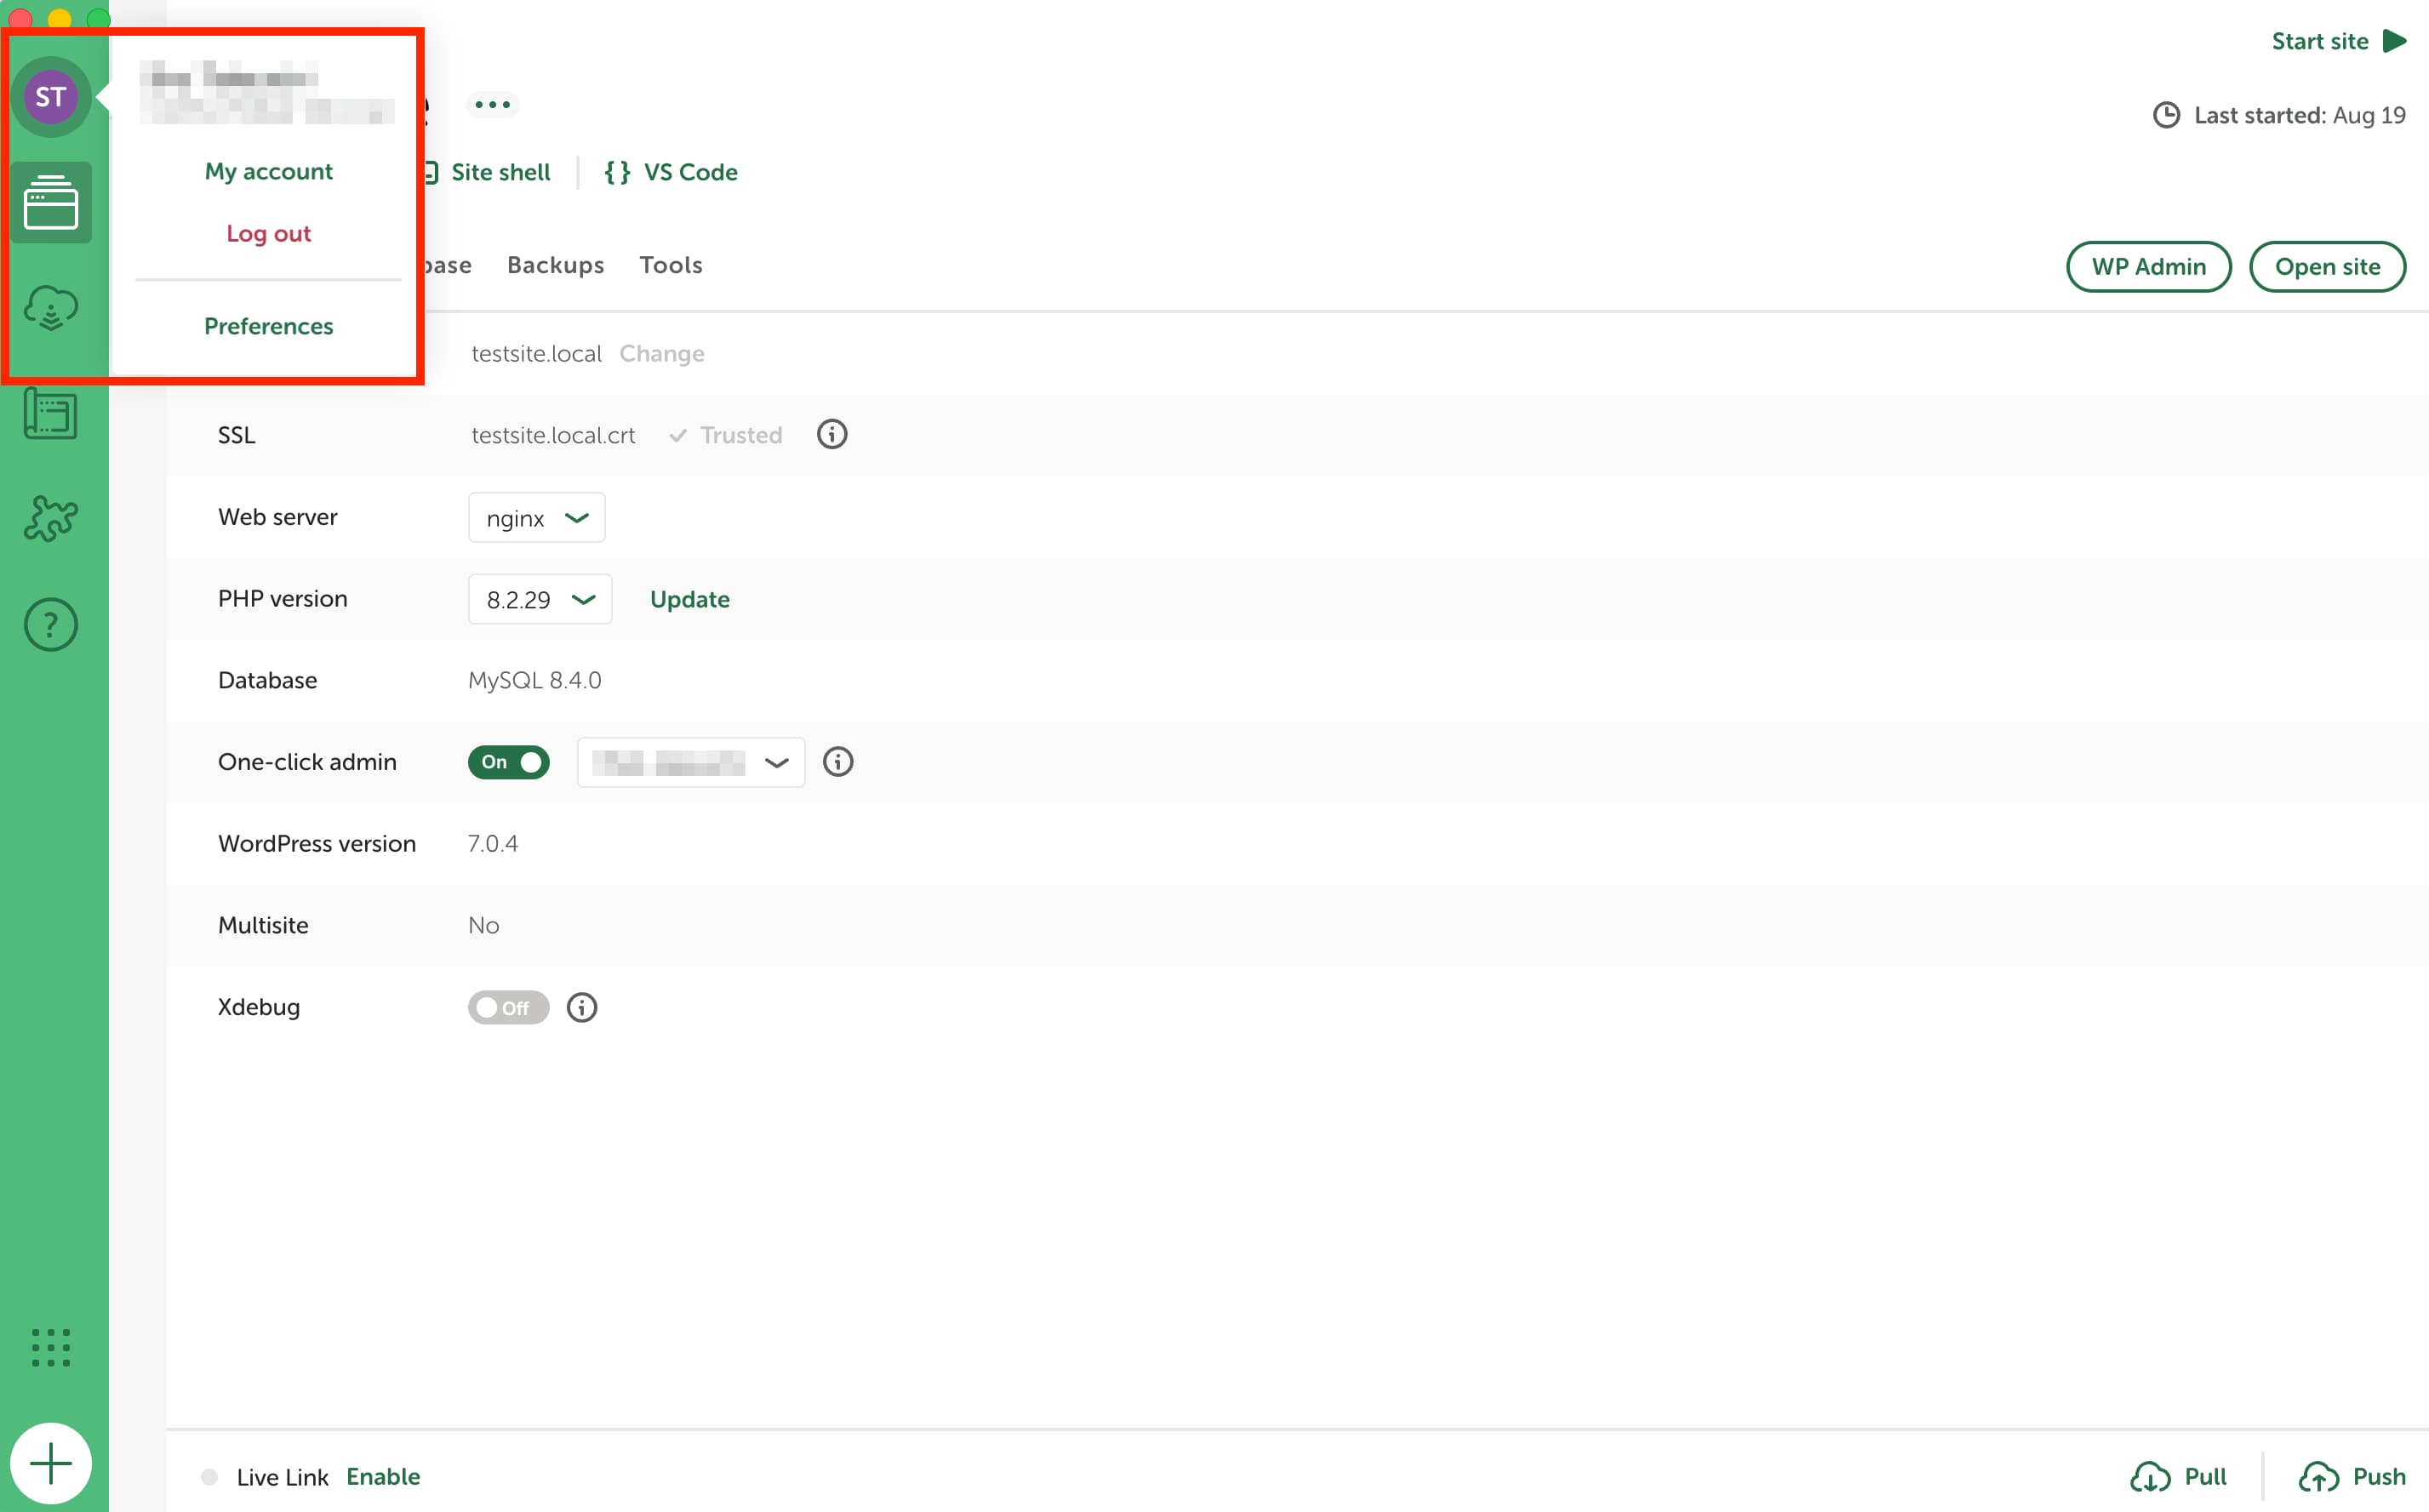The image size is (2429, 1512).
Task: Click the WP Admin button
Action: pos(2149,267)
